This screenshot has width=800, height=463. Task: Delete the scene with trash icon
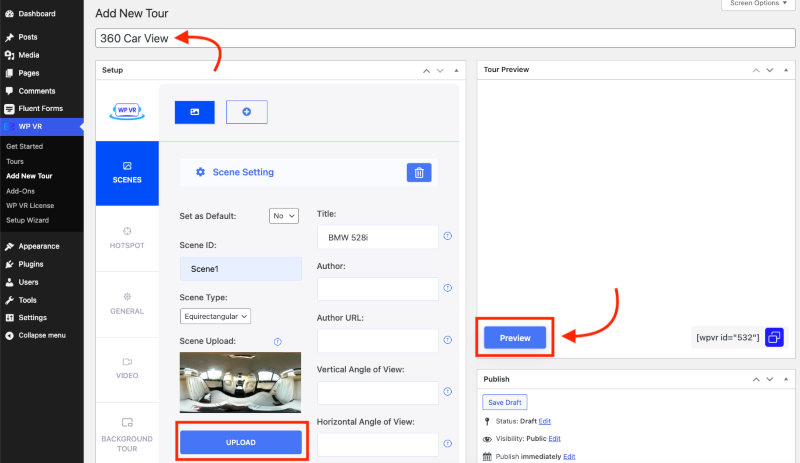[419, 172]
